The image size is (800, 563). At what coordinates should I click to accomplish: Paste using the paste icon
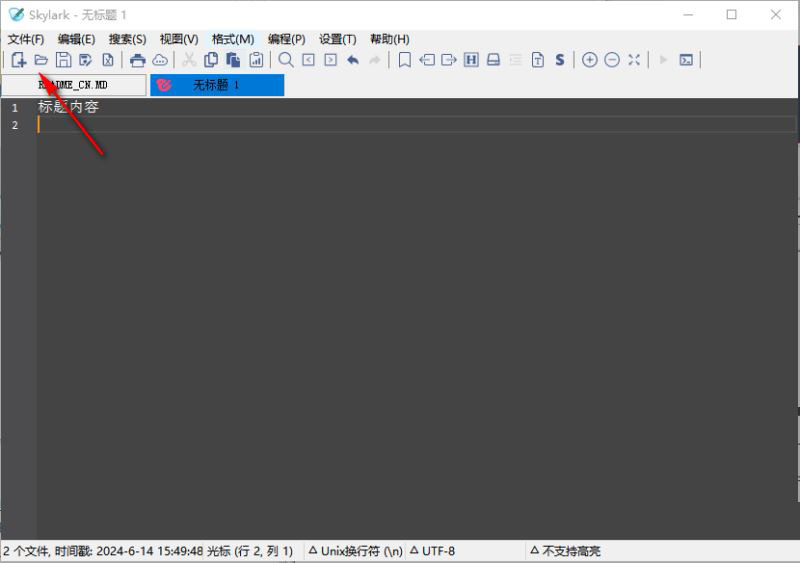pos(233,60)
